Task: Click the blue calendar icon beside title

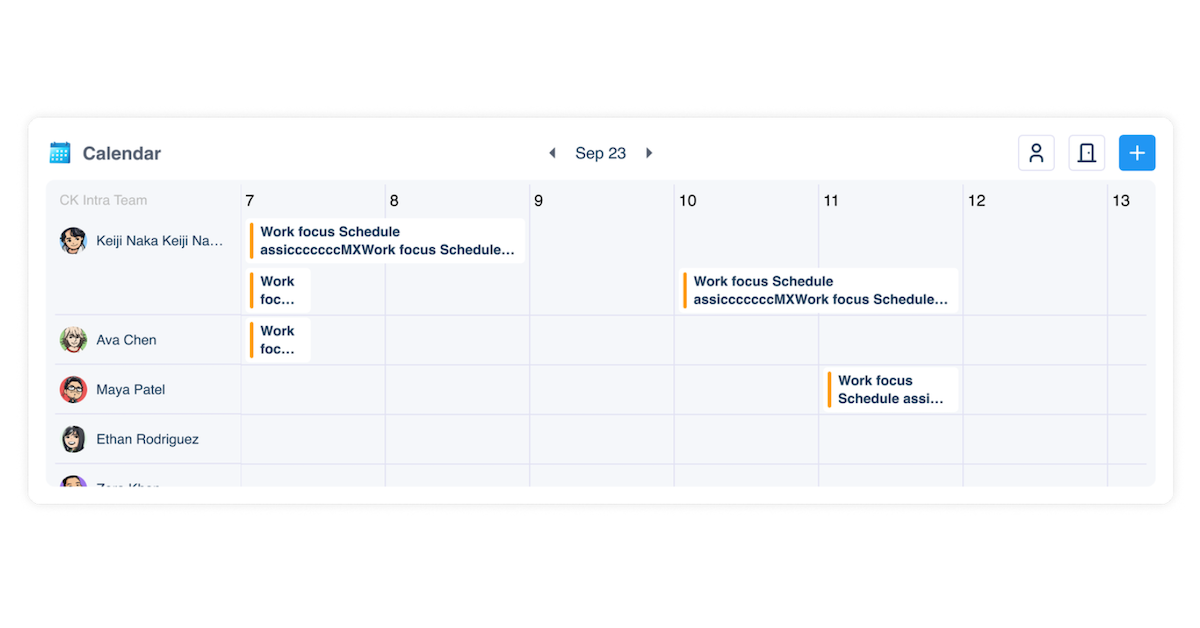Action: point(60,153)
